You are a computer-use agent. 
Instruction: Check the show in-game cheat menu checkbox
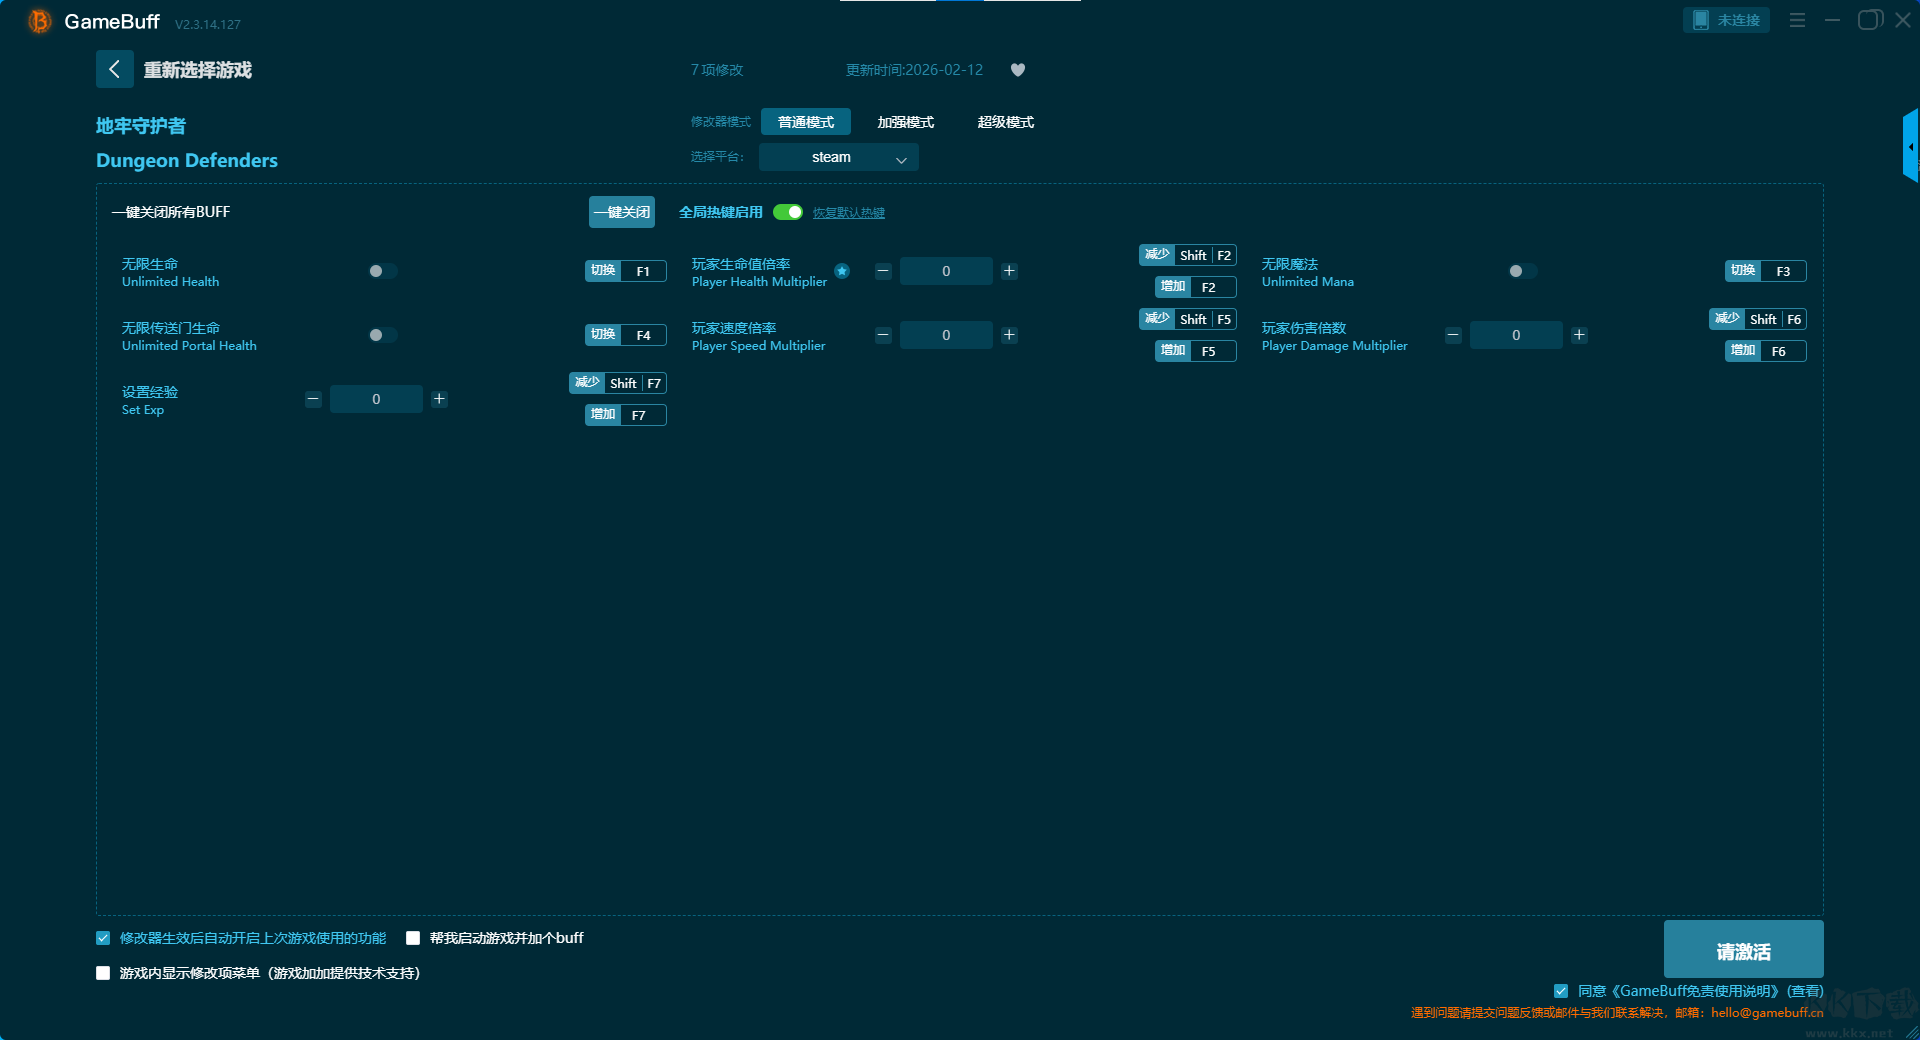click(x=103, y=973)
